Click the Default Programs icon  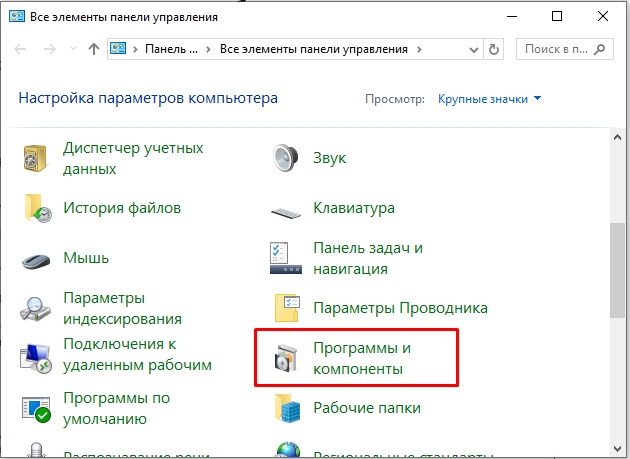pyautogui.click(x=37, y=408)
